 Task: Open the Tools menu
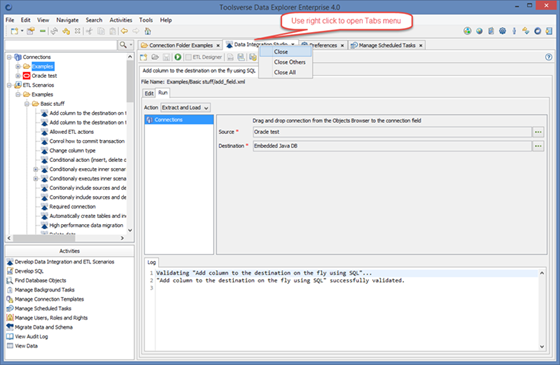pyautogui.click(x=146, y=20)
